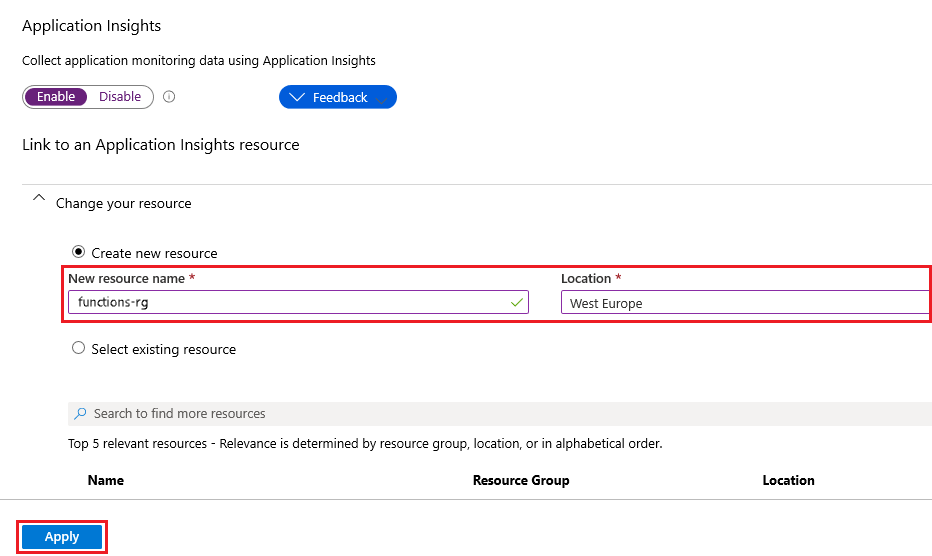Click the info icon beside Enable/Disable toggle
Image resolution: width=932 pixels, height=556 pixels.
pyautogui.click(x=169, y=97)
